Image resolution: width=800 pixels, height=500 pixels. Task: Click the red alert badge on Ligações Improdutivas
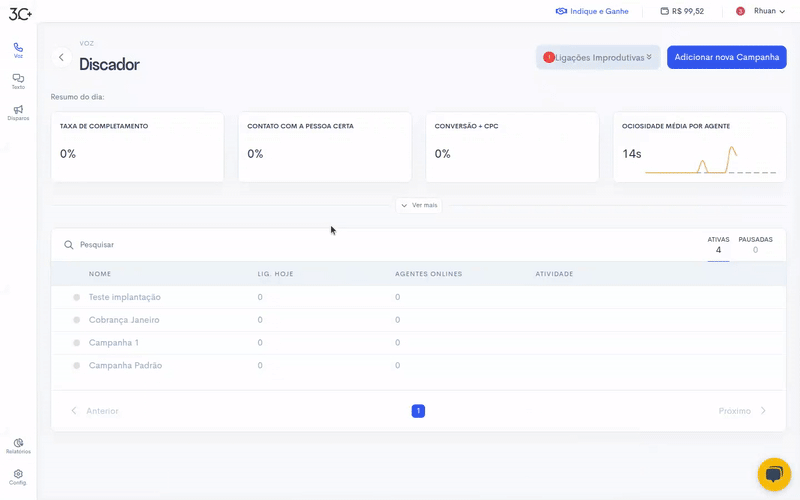coord(548,57)
